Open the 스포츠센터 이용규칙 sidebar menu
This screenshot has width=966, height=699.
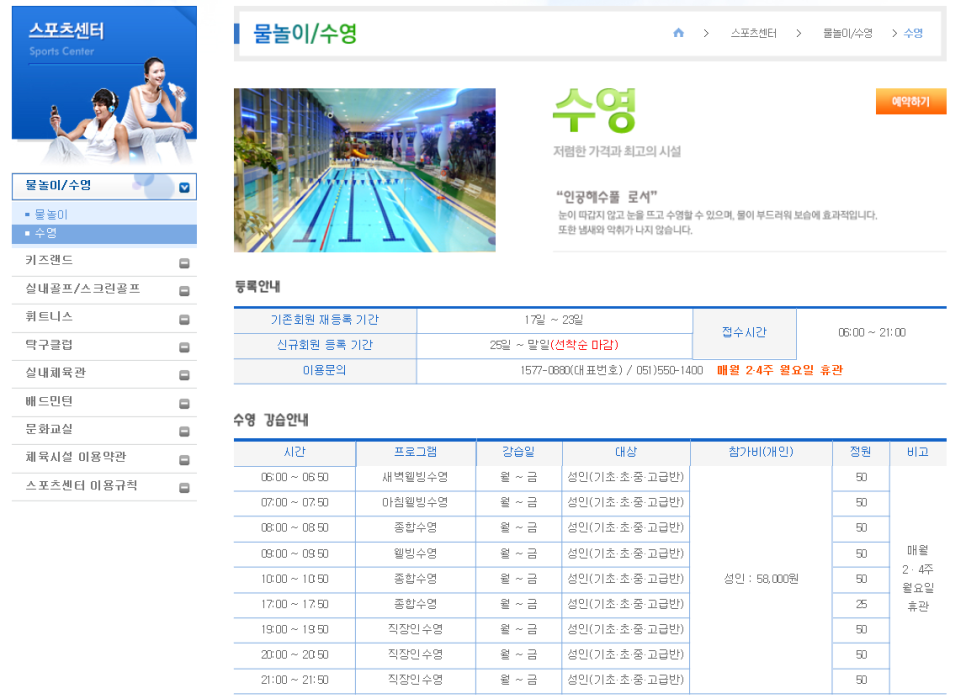(x=104, y=486)
